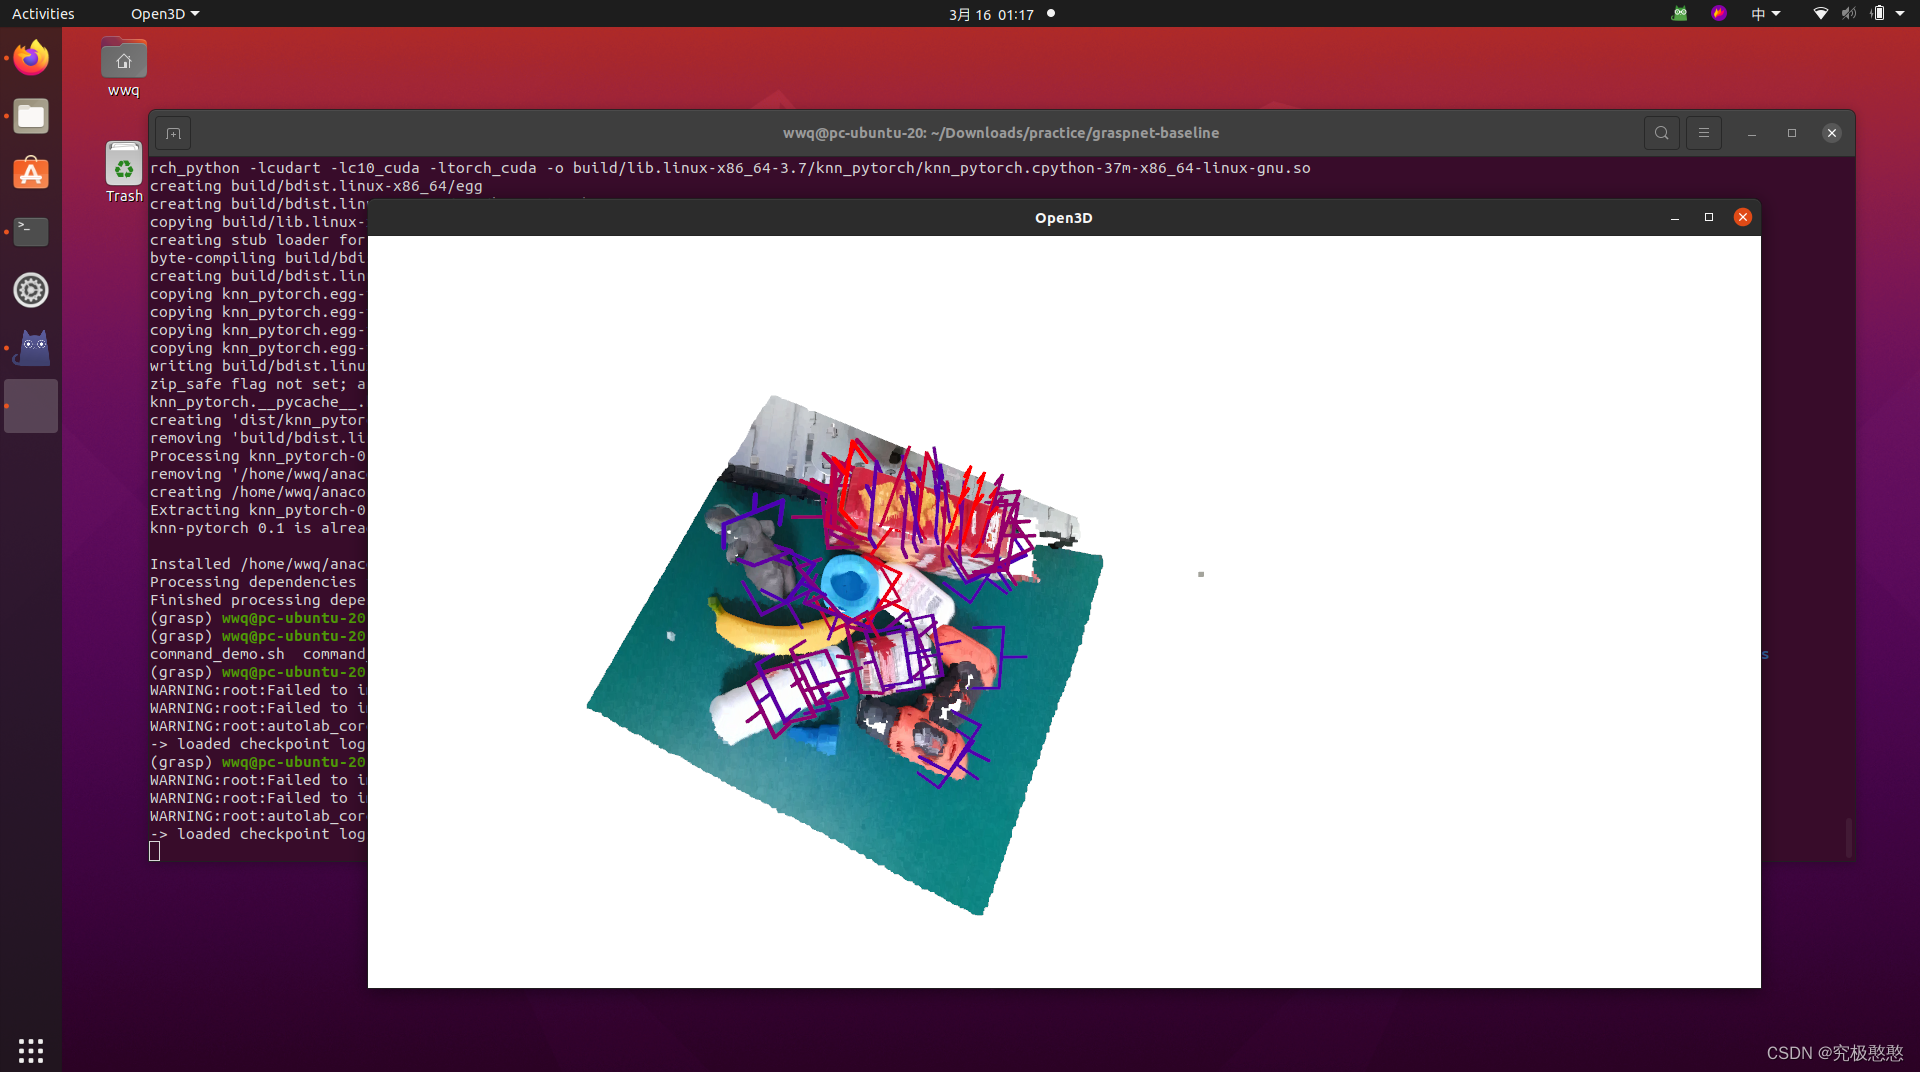Click the search icon in the terminal titlebar
Image resolution: width=1920 pixels, height=1072 pixels.
(x=1660, y=132)
